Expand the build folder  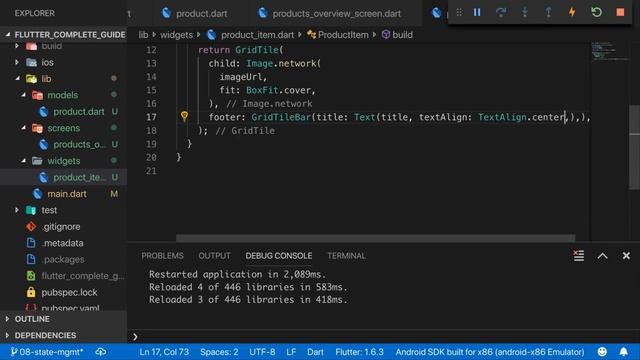[17, 46]
